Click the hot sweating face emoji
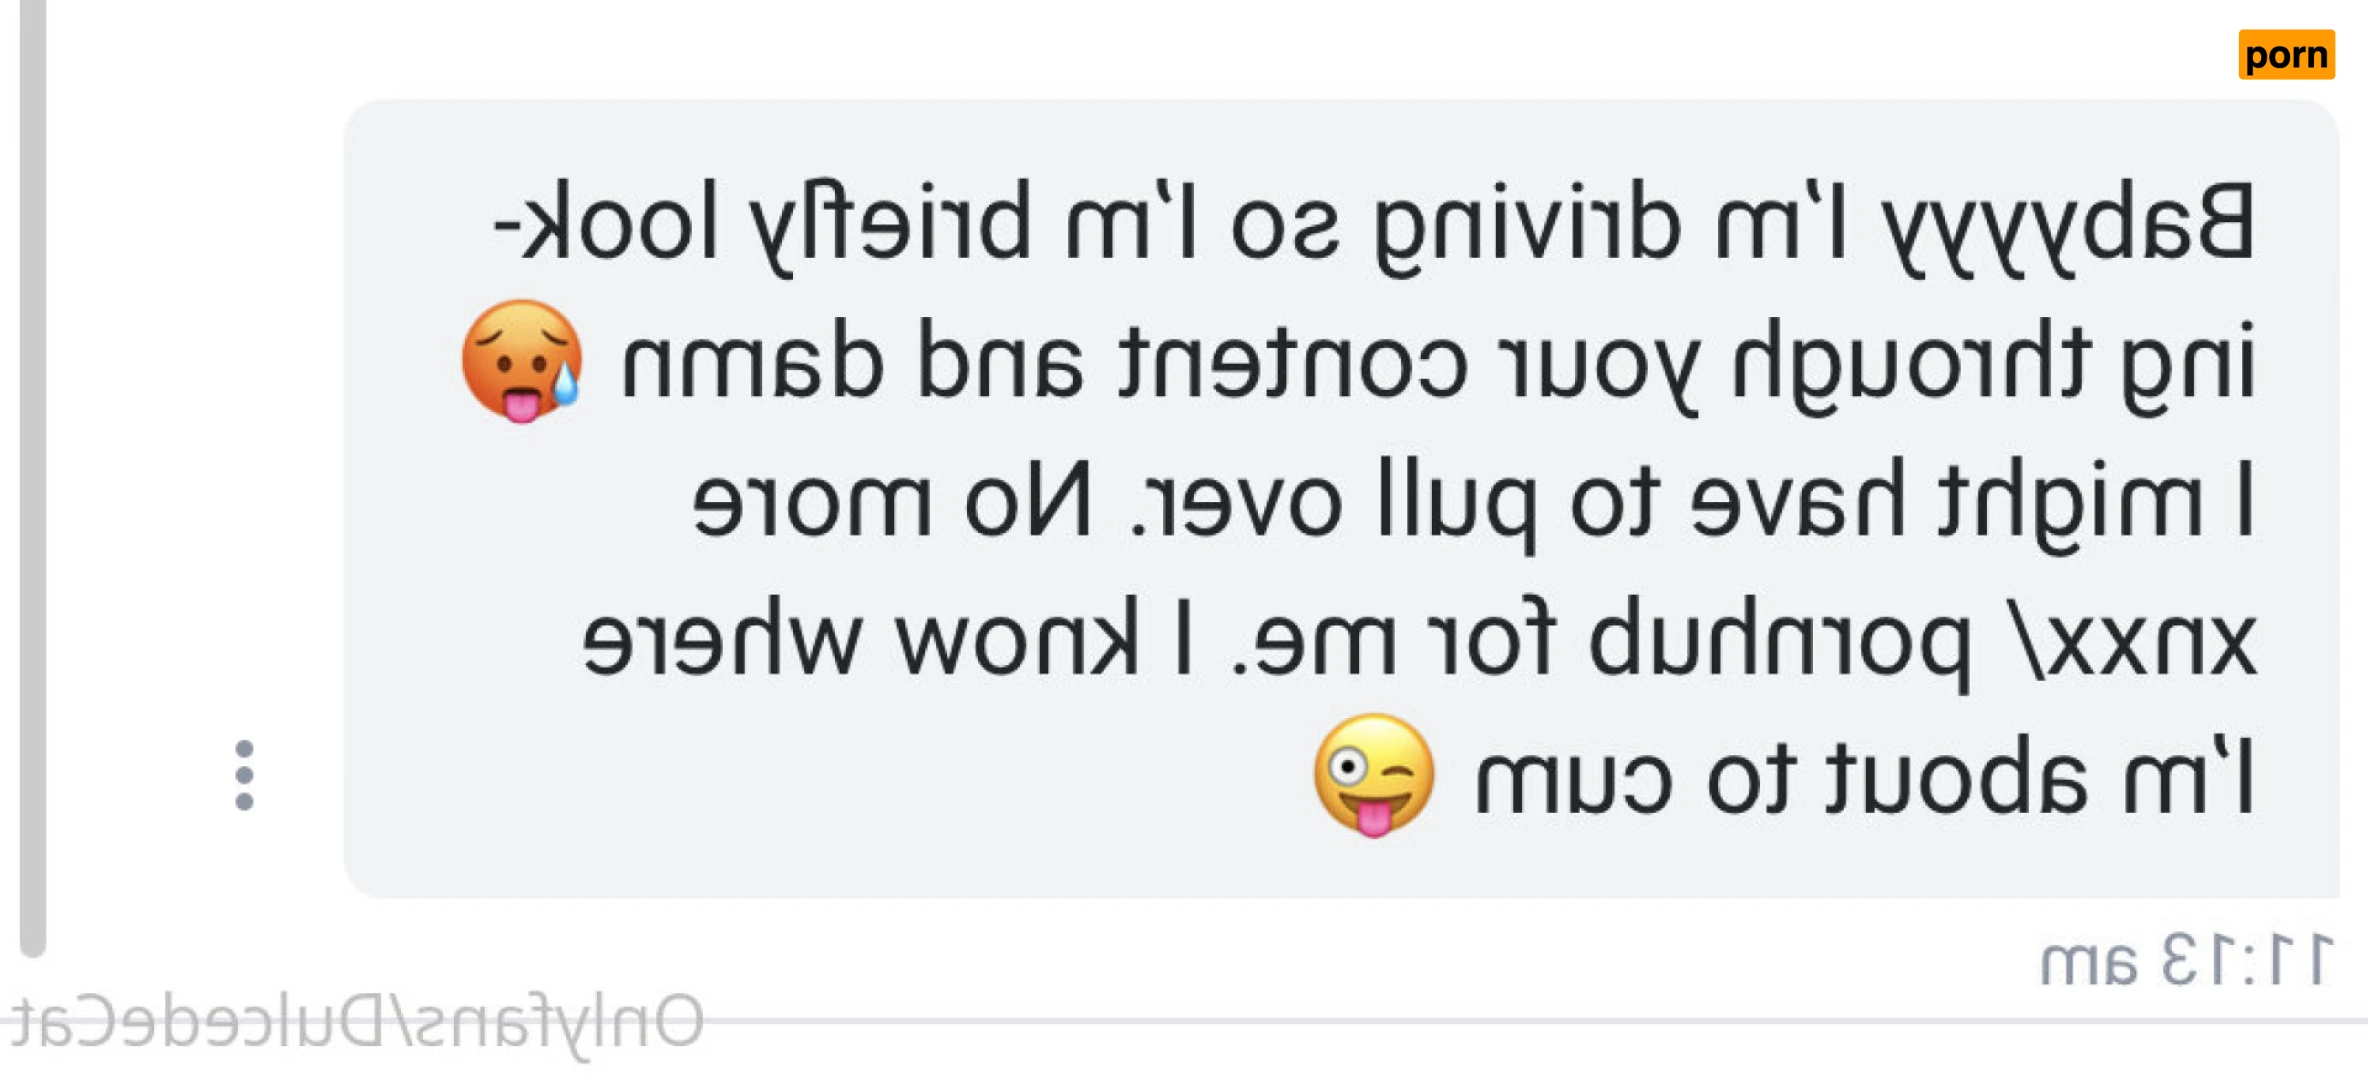The height and width of the screenshot is (1077, 2368). (521, 361)
